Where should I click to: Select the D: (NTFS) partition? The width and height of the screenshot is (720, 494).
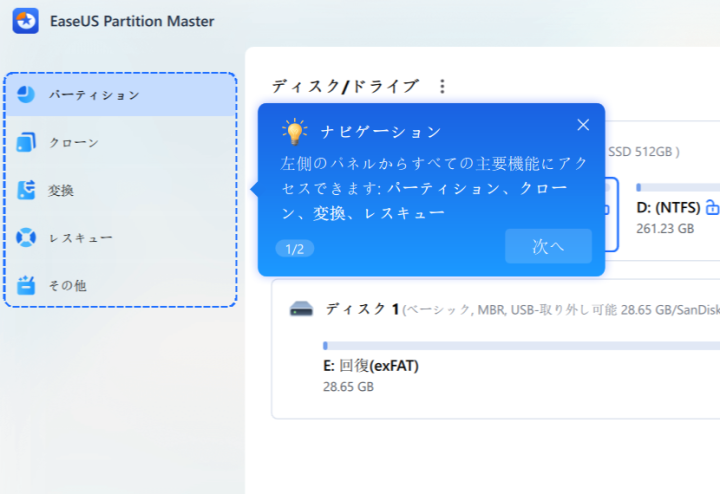tap(669, 208)
